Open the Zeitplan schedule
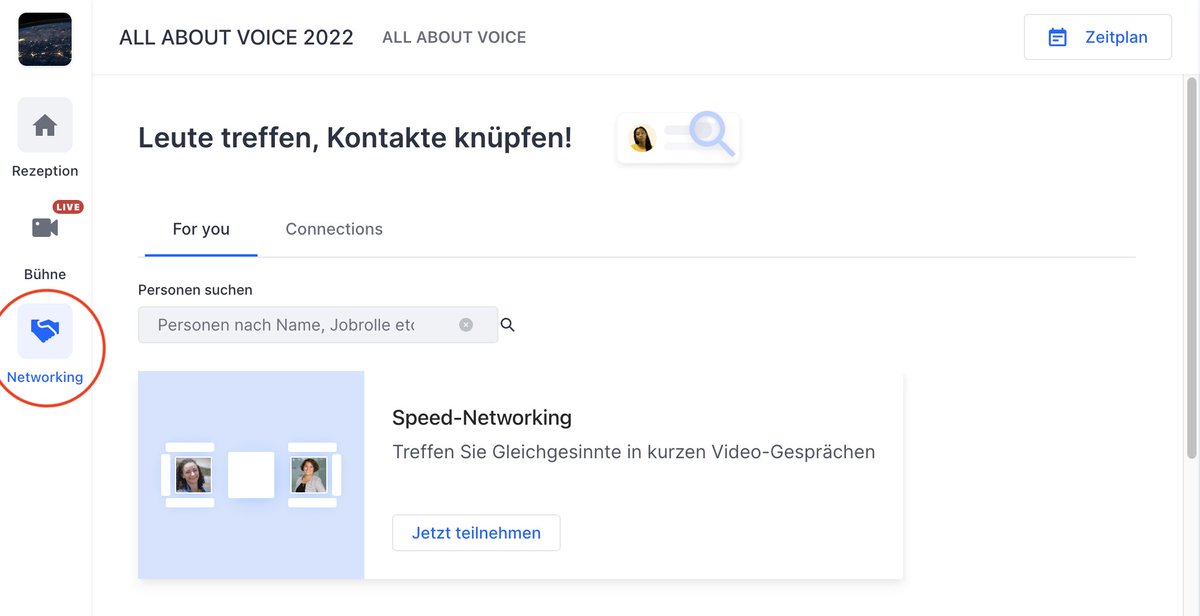Viewport: 1200px width, 616px height. (x=1097, y=36)
